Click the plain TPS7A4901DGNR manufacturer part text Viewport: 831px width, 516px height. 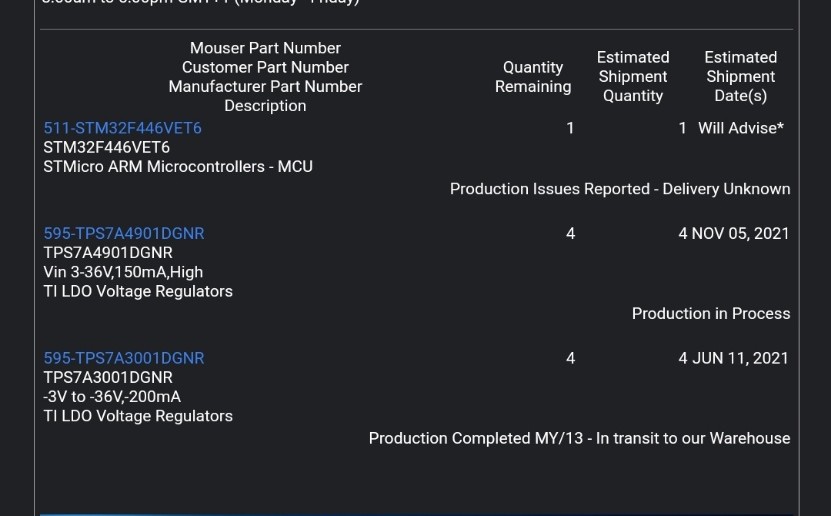pyautogui.click(x=108, y=253)
